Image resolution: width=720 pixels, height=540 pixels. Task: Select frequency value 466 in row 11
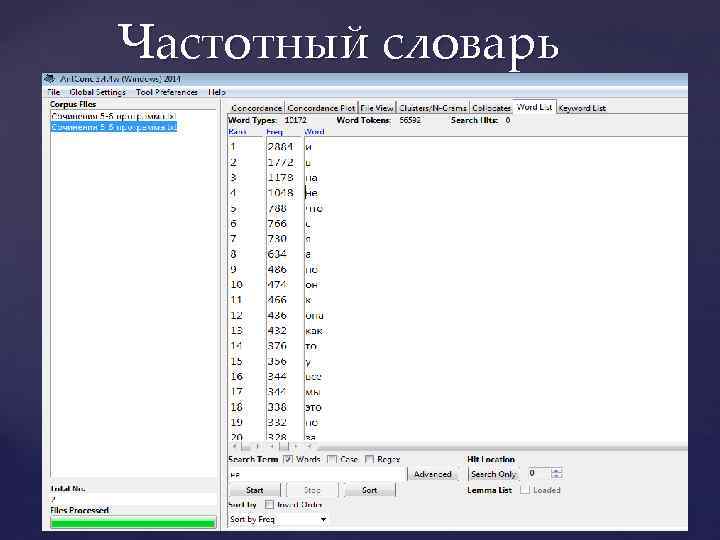point(277,300)
